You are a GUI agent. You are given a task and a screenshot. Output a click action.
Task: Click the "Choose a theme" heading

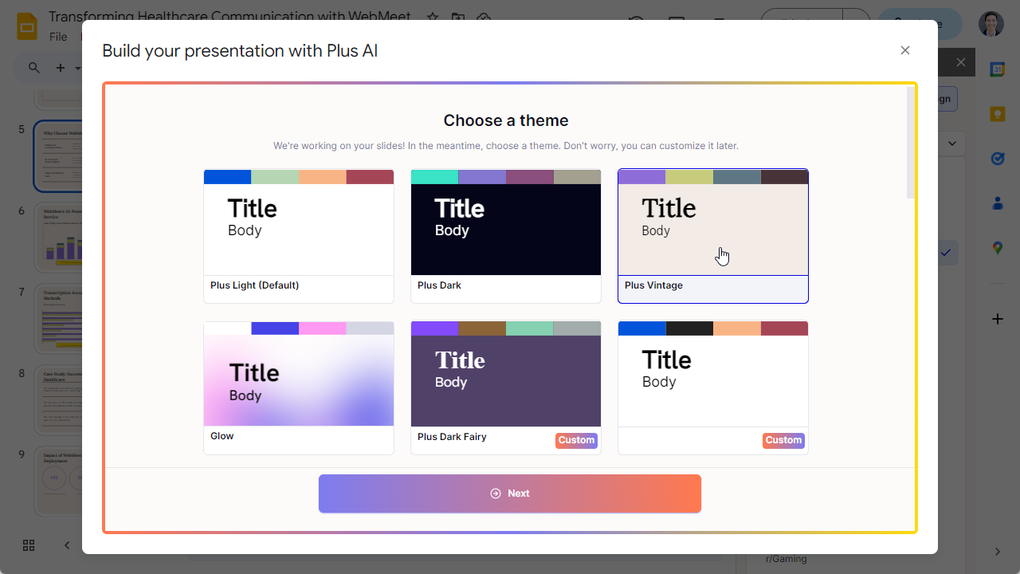pyautogui.click(x=505, y=120)
